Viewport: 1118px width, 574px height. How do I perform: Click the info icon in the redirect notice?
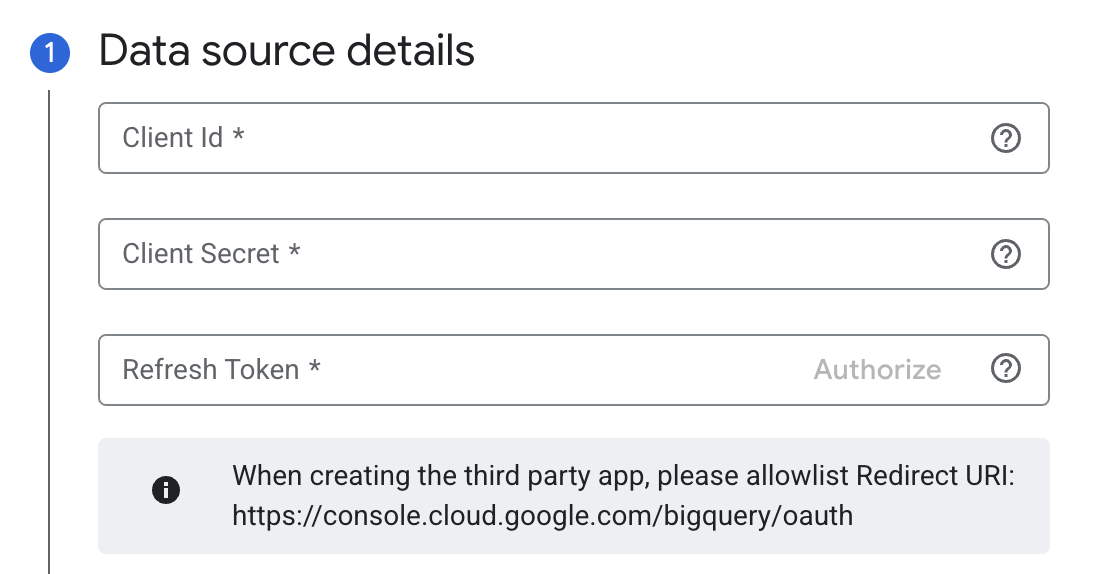pyautogui.click(x=166, y=490)
